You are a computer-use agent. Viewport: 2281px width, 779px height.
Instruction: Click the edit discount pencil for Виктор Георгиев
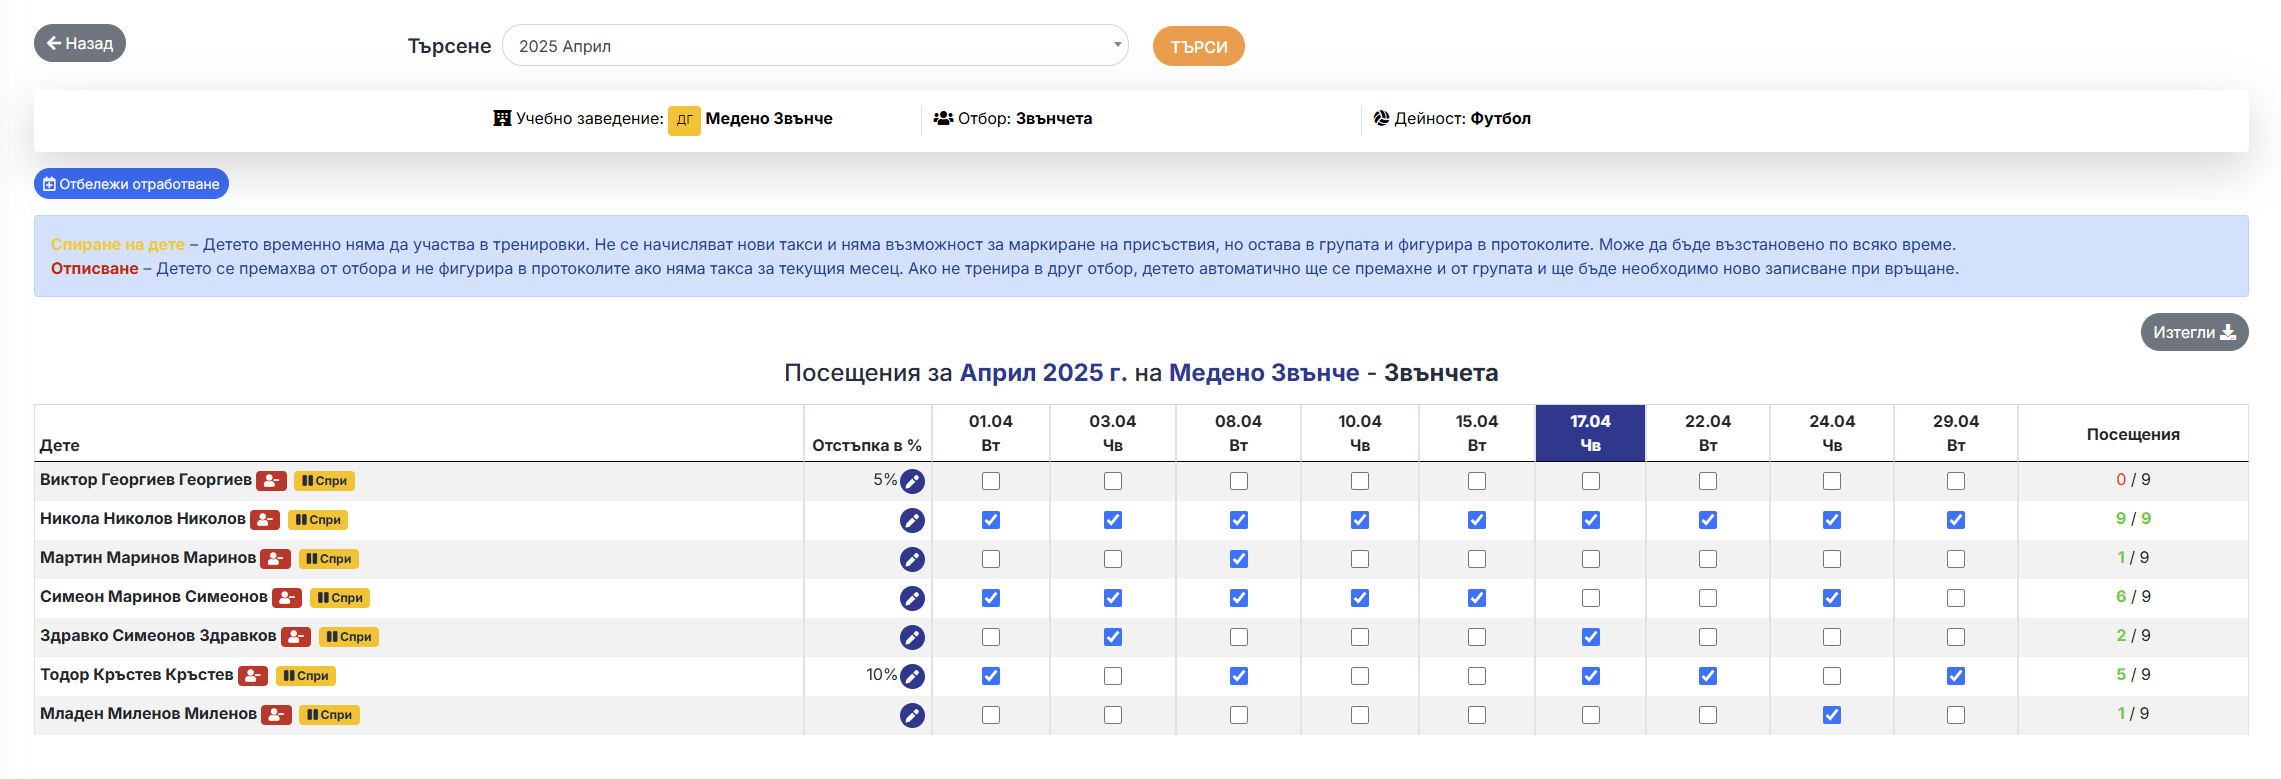tap(911, 481)
